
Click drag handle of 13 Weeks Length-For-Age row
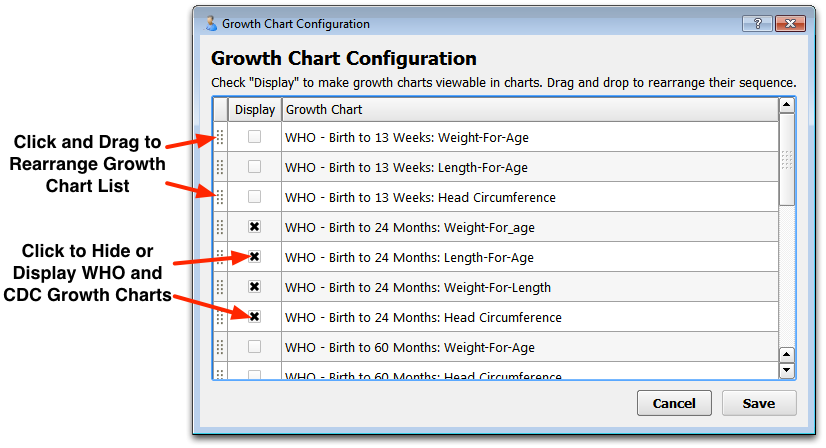220,167
